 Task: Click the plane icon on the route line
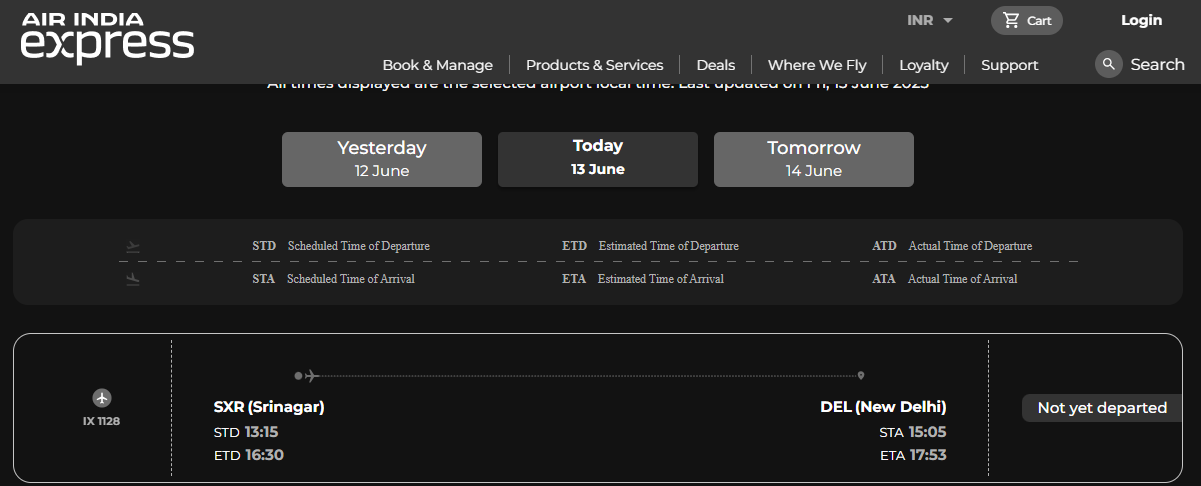pos(312,376)
